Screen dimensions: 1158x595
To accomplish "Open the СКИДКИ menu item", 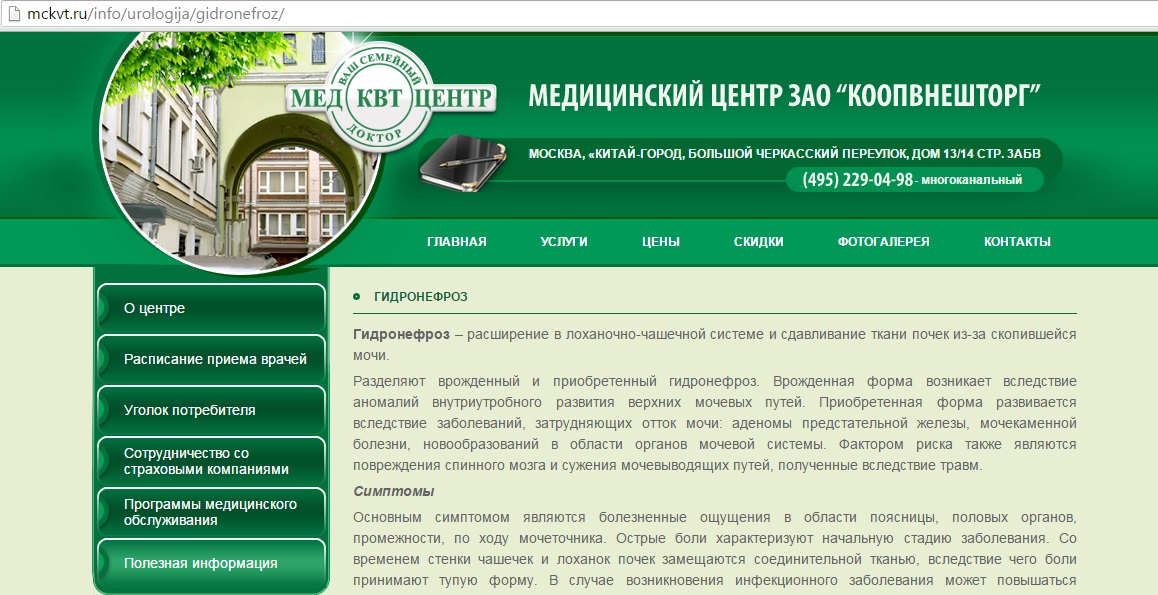I will click(758, 241).
